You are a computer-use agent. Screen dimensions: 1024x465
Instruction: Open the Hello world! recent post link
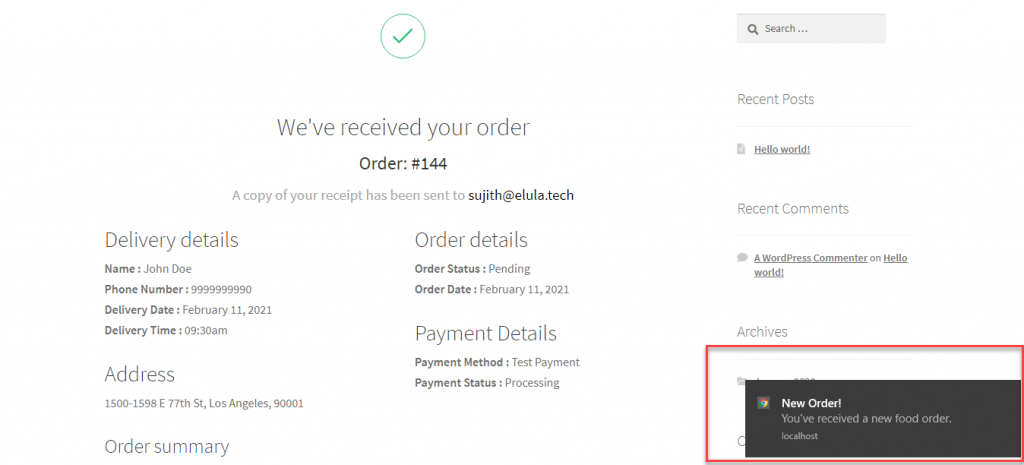pos(782,149)
